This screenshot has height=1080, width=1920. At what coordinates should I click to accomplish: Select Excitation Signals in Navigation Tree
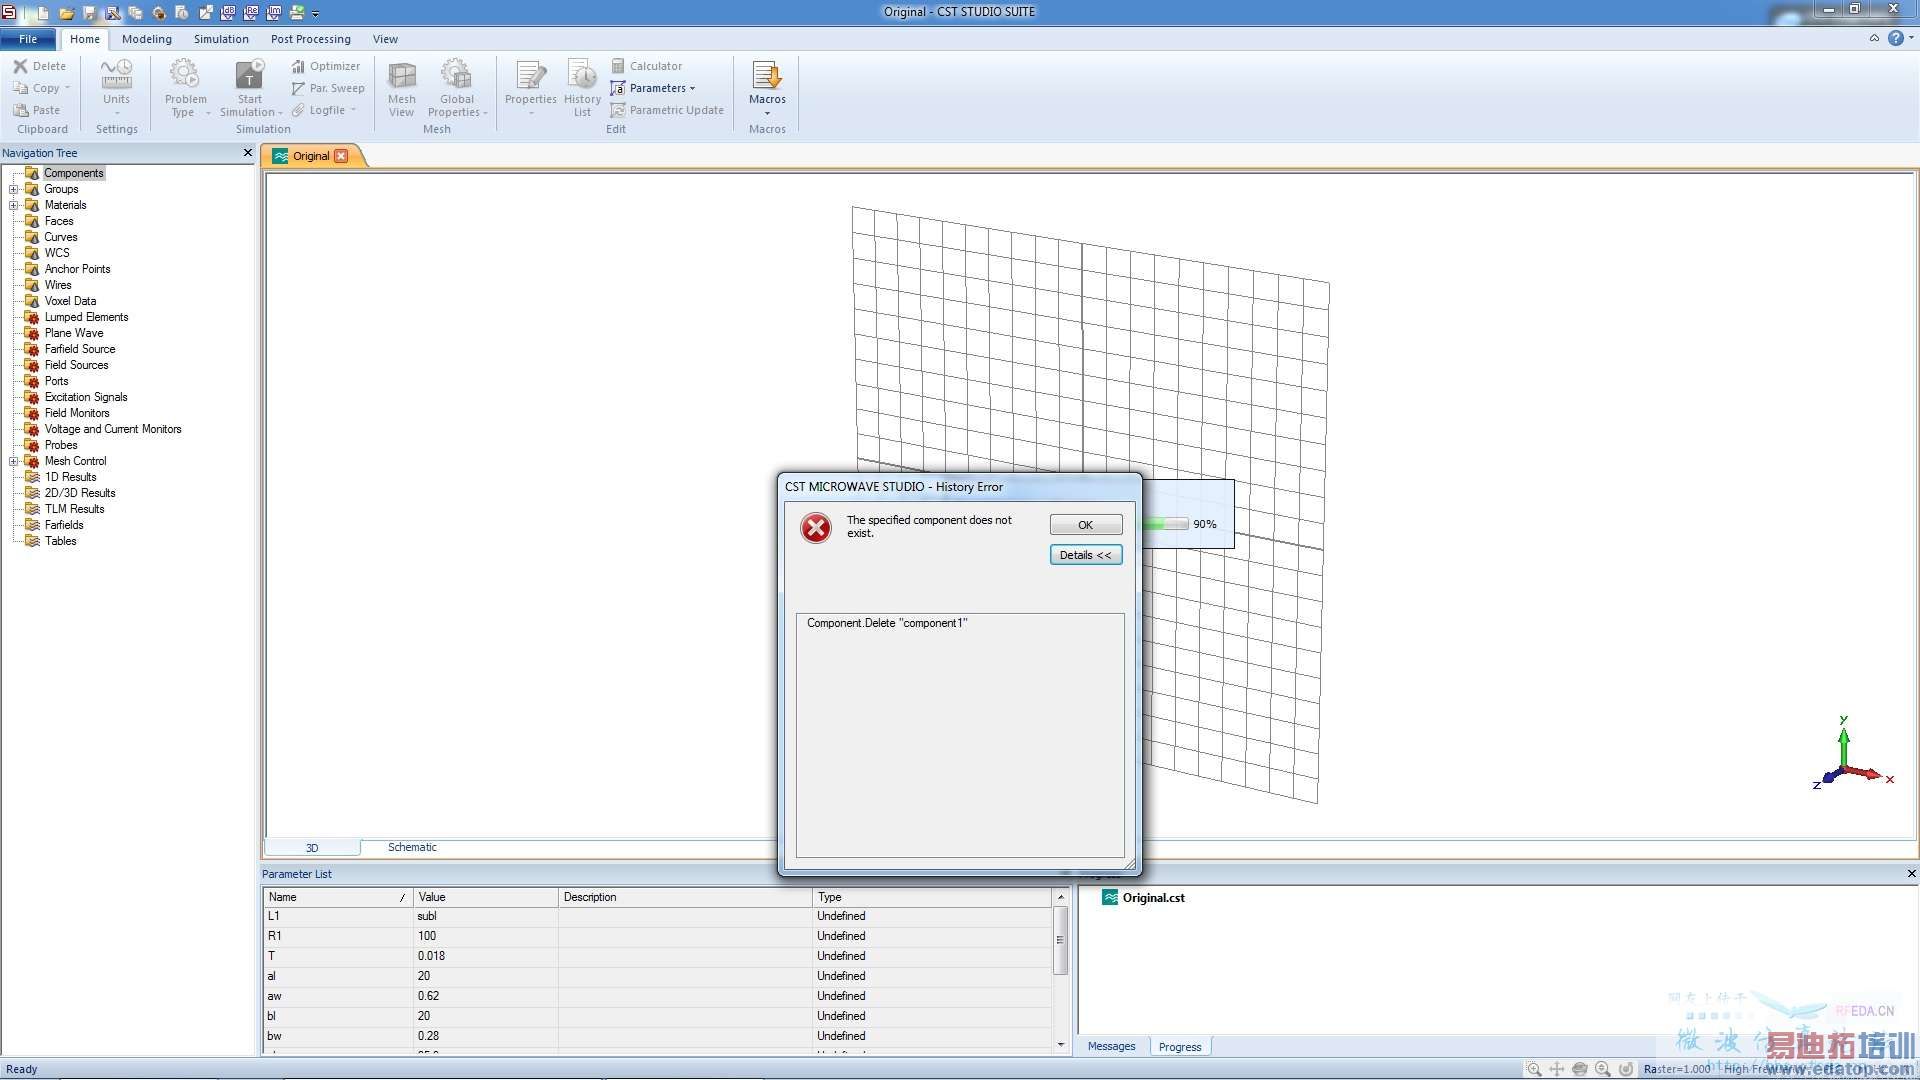(86, 397)
